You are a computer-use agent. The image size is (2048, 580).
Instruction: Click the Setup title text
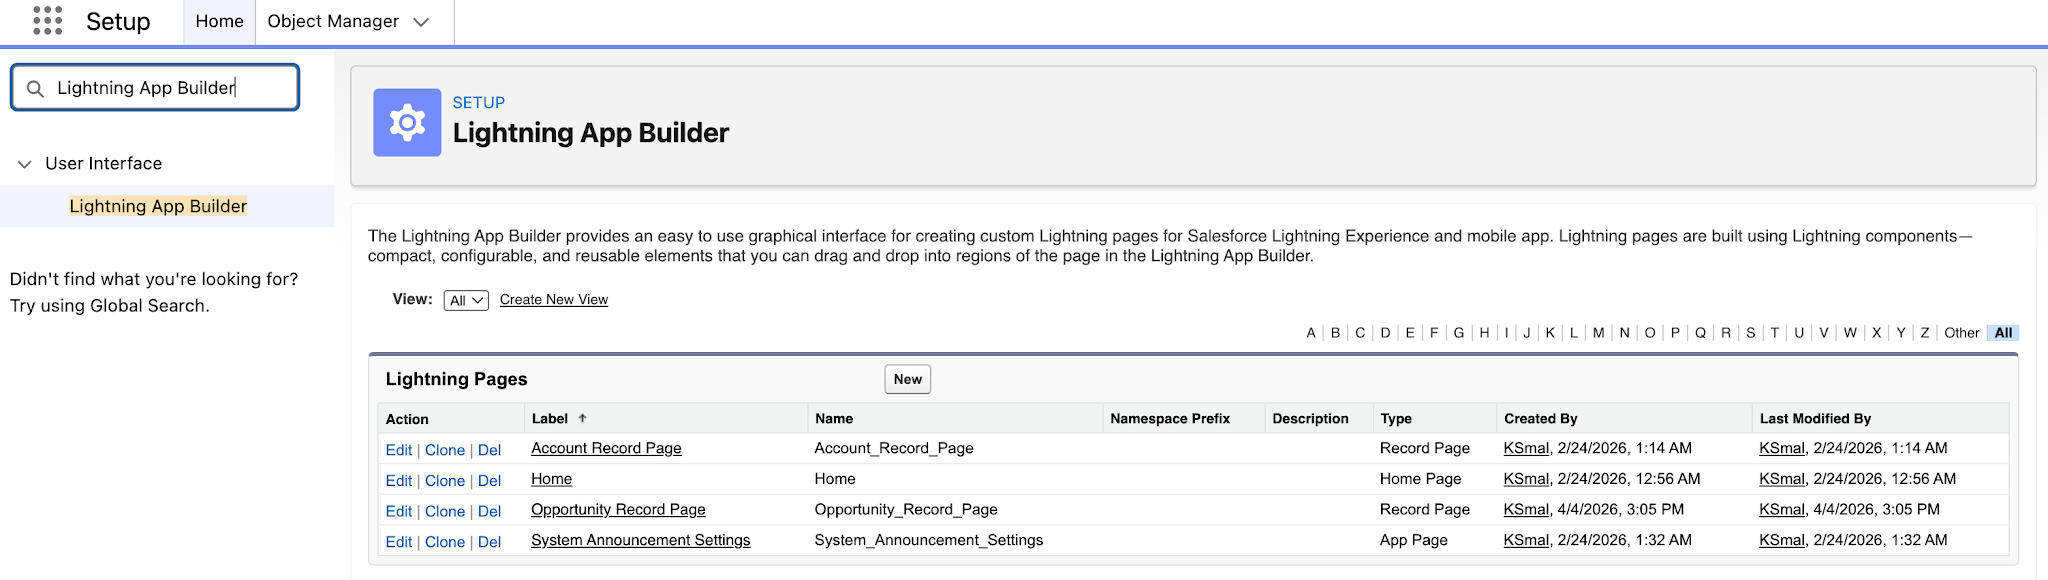tap(118, 22)
